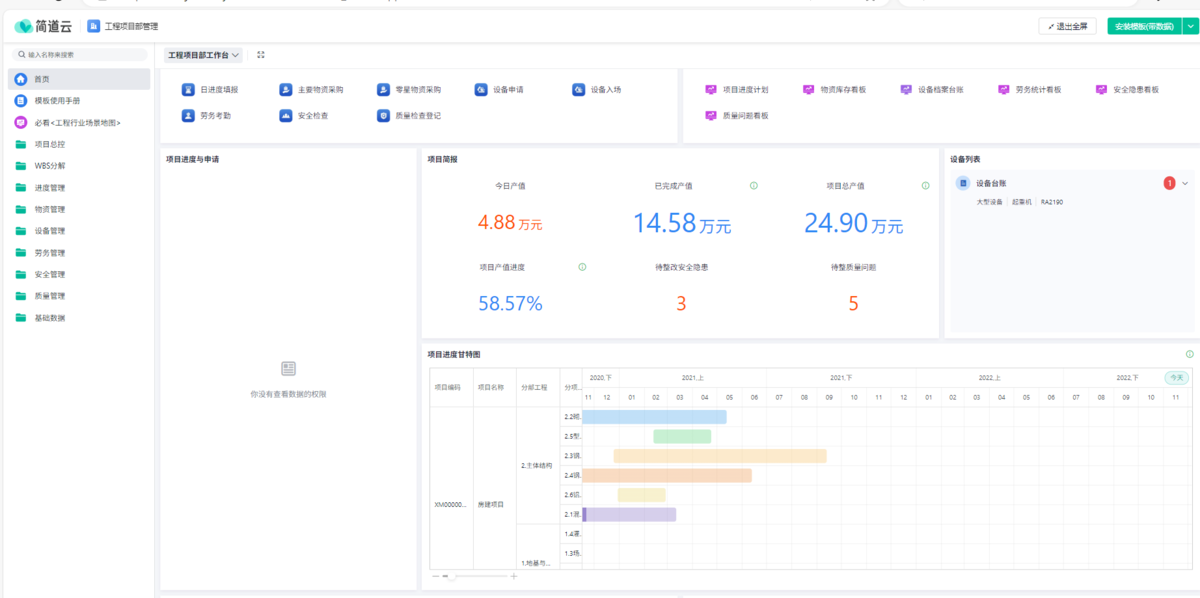The height and width of the screenshot is (598, 1200).
Task: Click the green 安装模板(带数据) button
Action: (1143, 26)
